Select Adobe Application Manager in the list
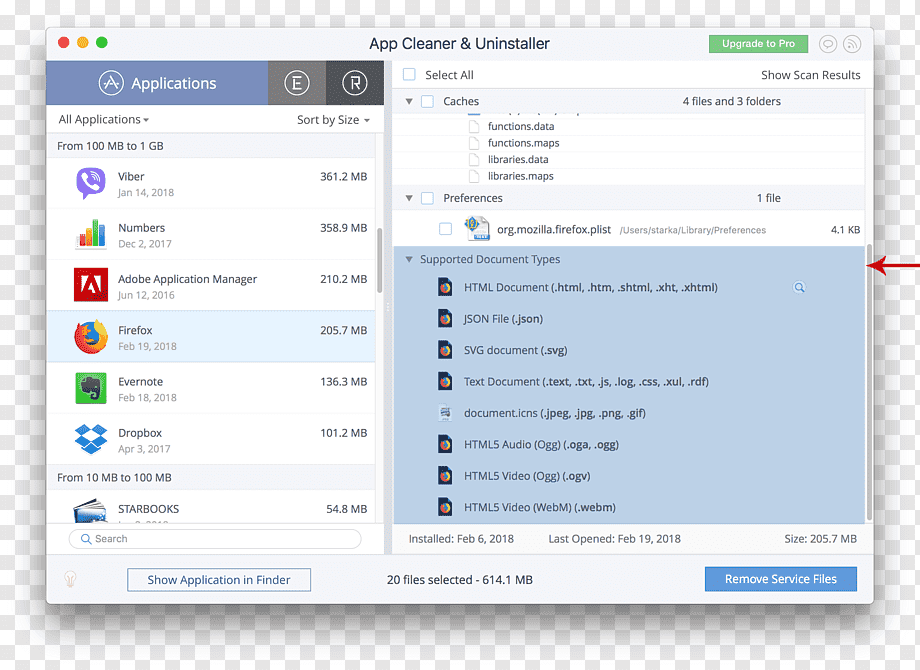920x670 pixels. [211, 286]
